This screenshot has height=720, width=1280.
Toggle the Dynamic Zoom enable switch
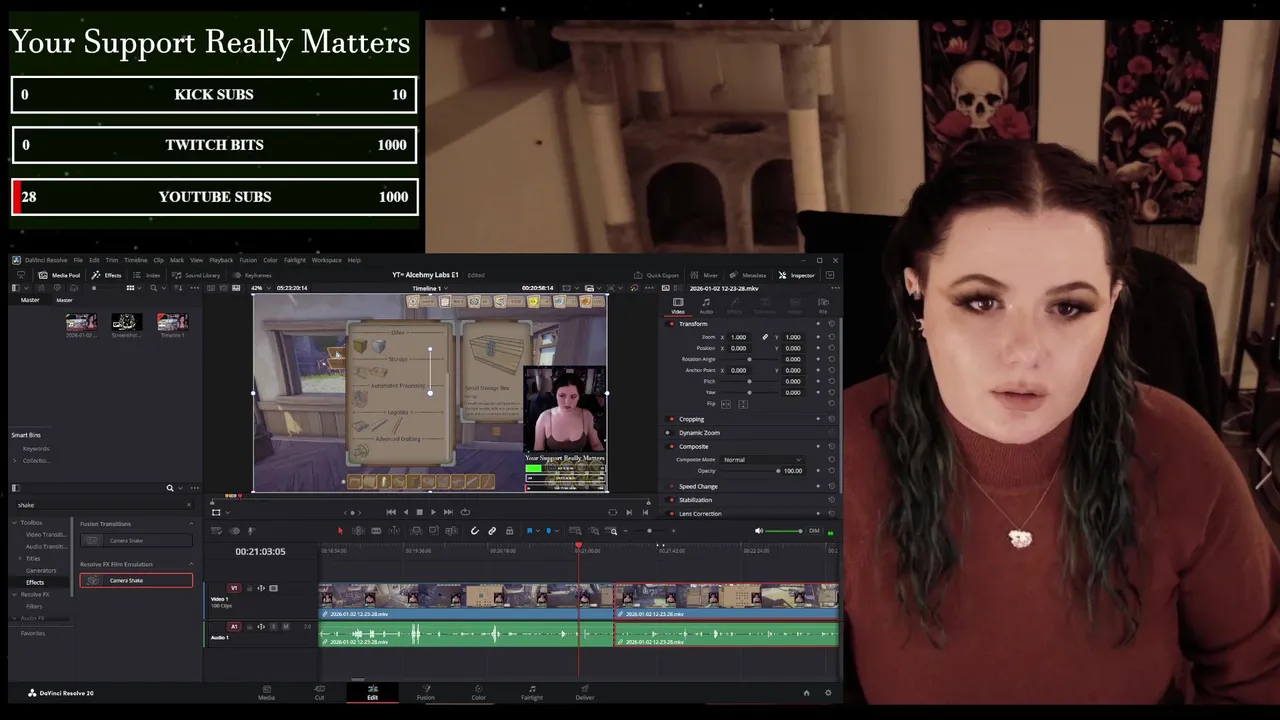671,433
